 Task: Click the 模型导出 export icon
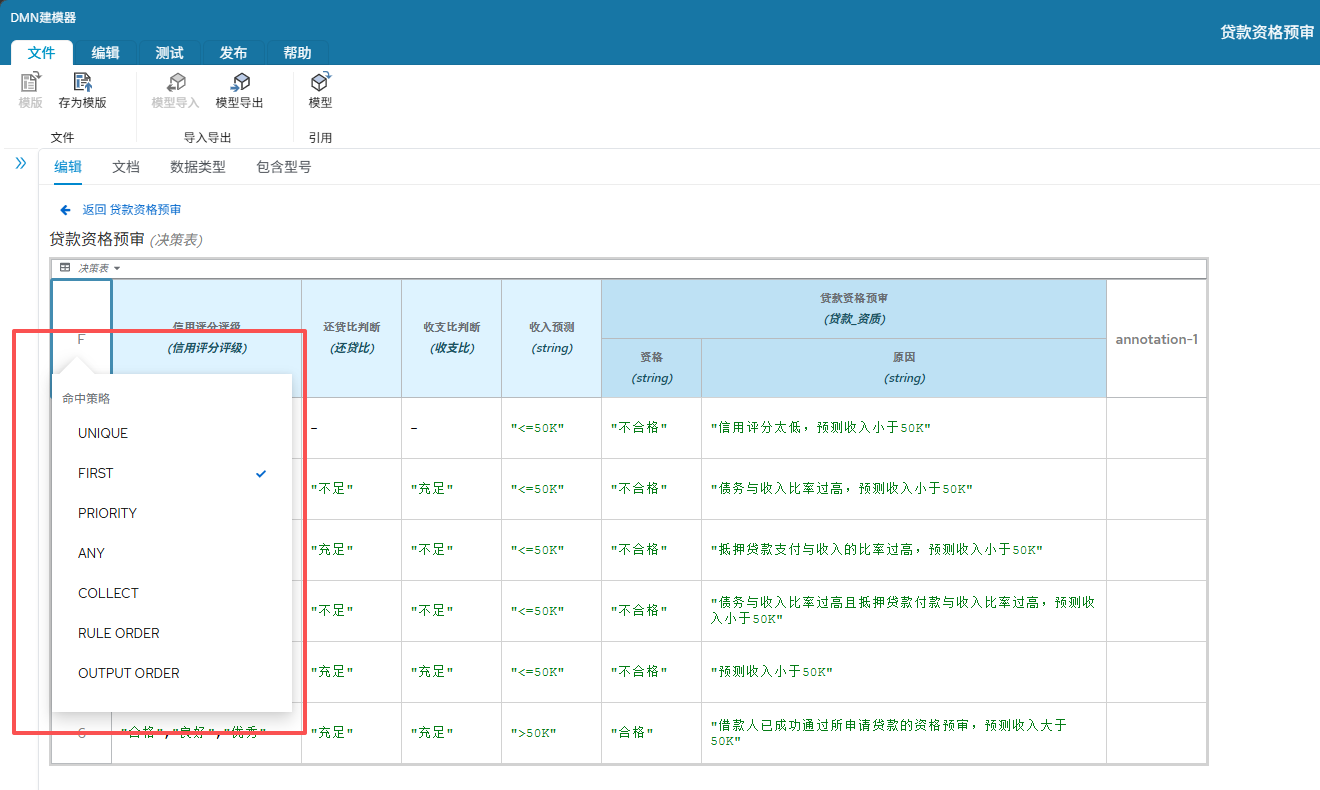coord(240,83)
